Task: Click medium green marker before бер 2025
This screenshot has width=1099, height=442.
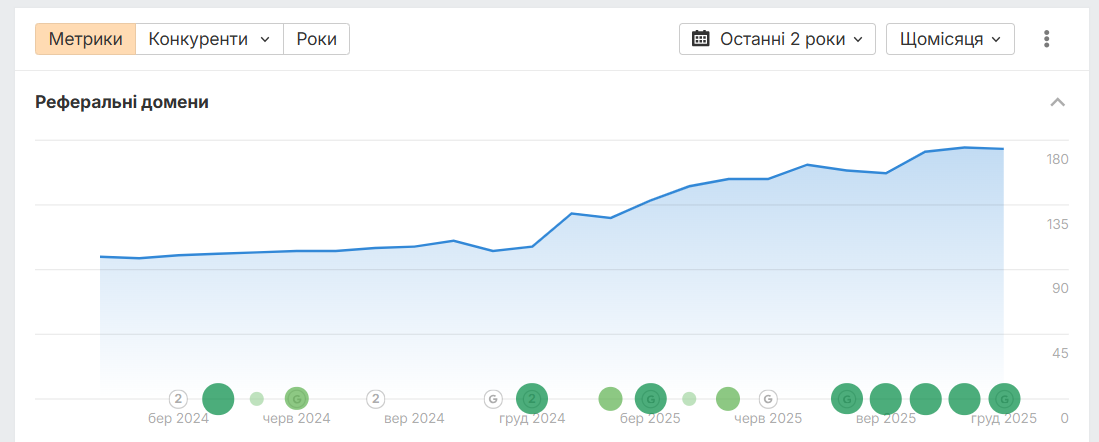Action: point(610,399)
